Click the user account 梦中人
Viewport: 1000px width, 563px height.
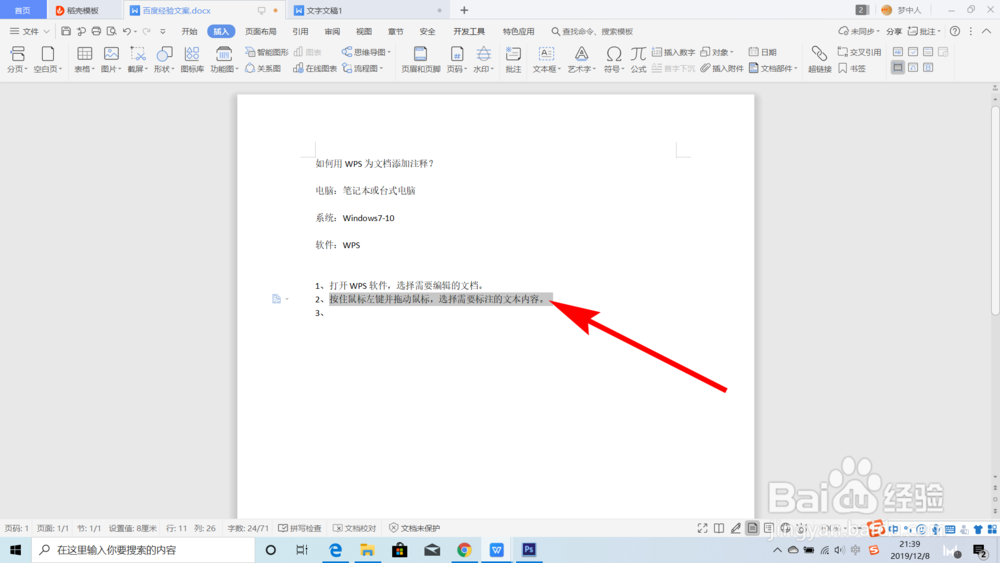(x=901, y=10)
